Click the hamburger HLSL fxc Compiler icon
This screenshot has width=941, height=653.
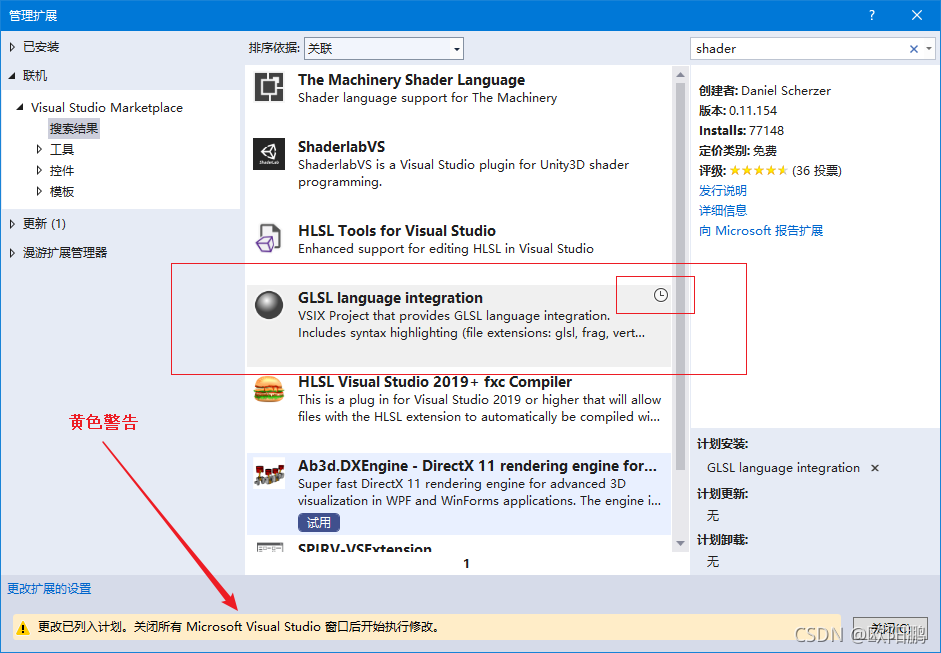tap(269, 389)
